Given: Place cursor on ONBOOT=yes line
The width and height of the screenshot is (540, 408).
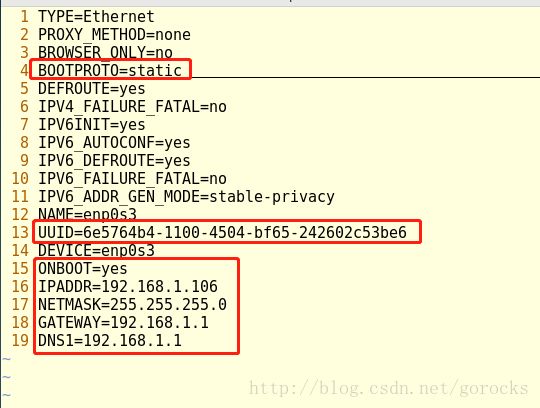Looking at the screenshot, I should (x=83, y=269).
